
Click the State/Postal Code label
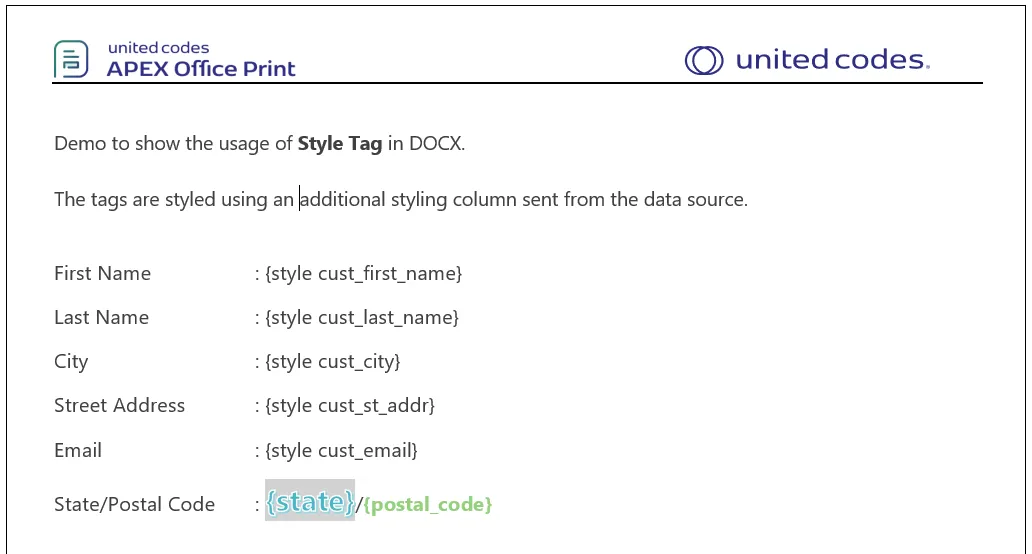pyautogui.click(x=134, y=505)
